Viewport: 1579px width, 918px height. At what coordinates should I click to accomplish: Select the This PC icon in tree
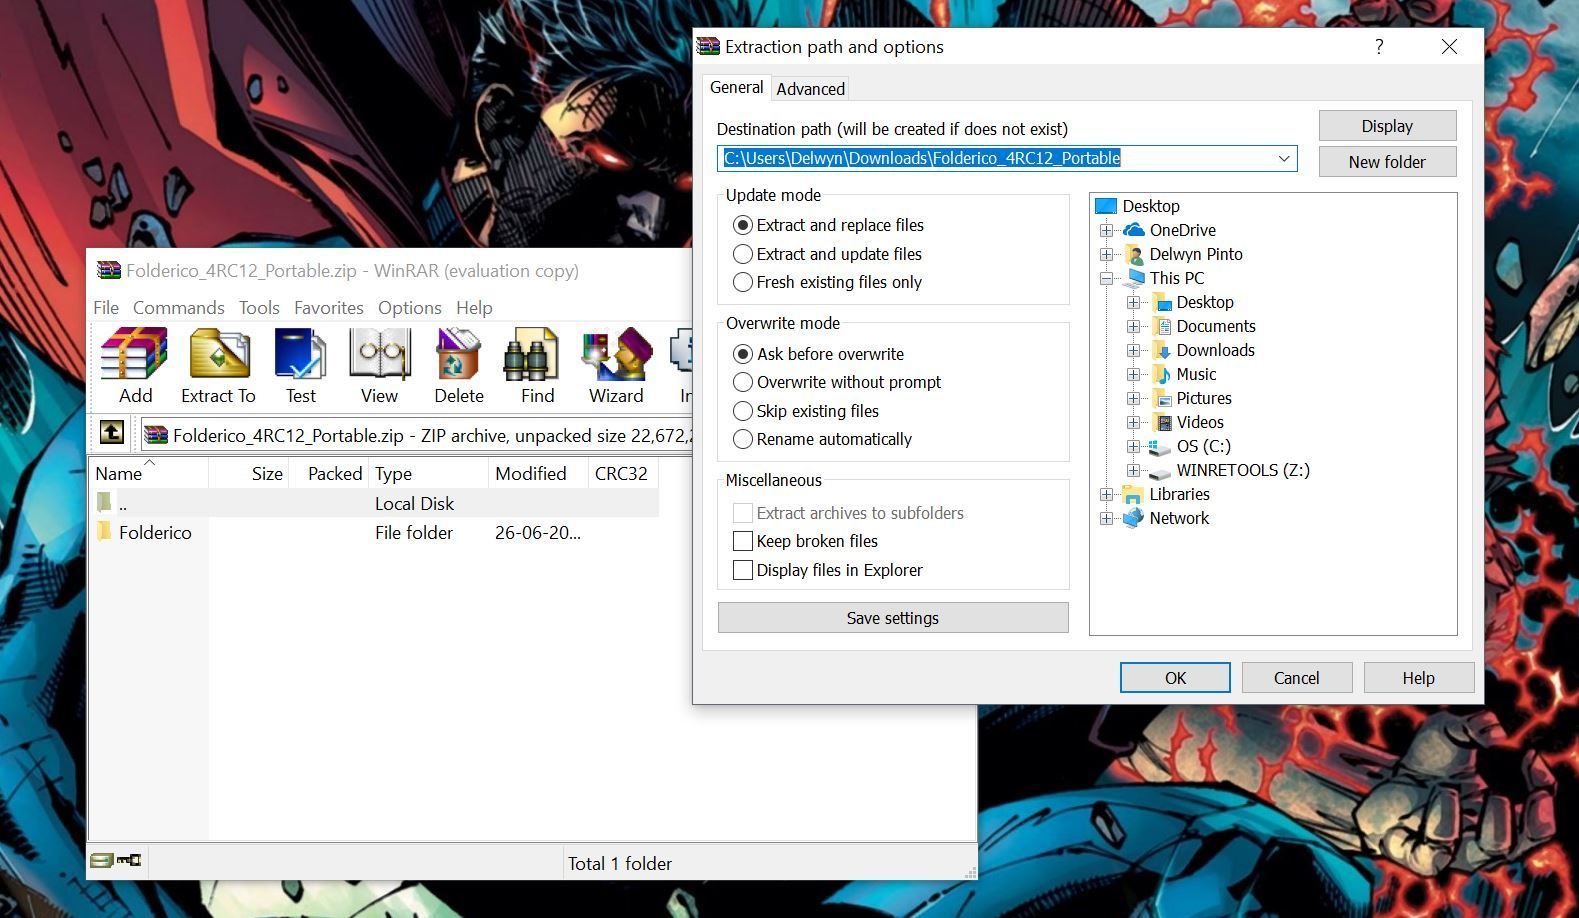(1134, 278)
